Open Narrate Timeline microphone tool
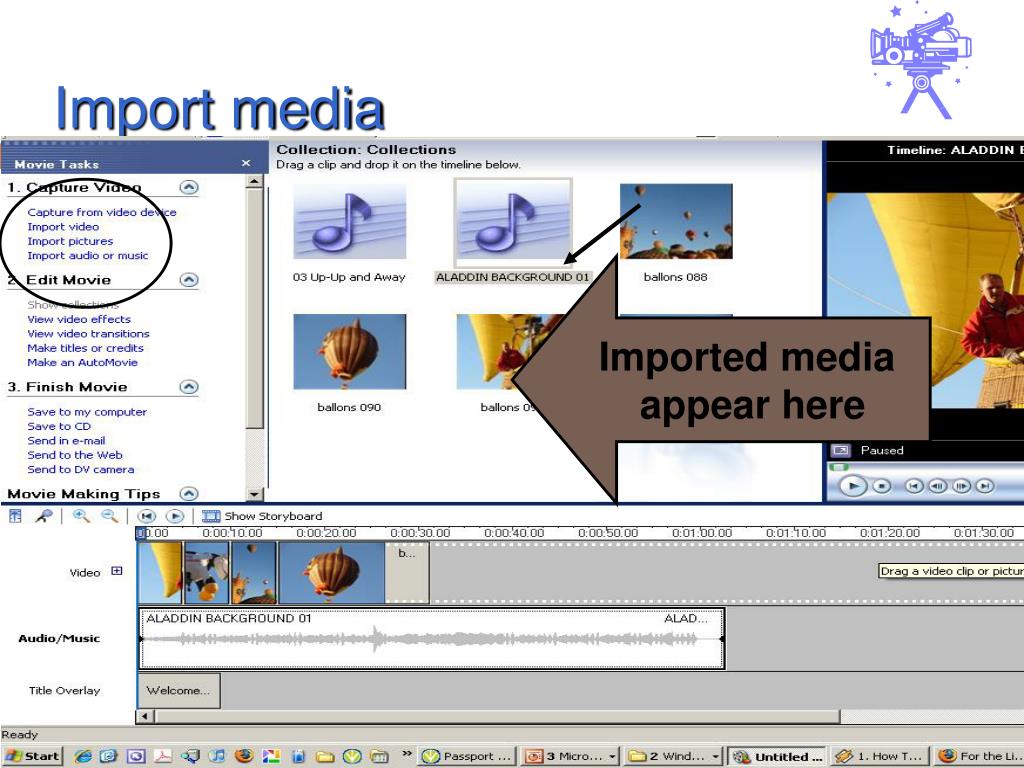This screenshot has width=1024, height=768. [43, 516]
